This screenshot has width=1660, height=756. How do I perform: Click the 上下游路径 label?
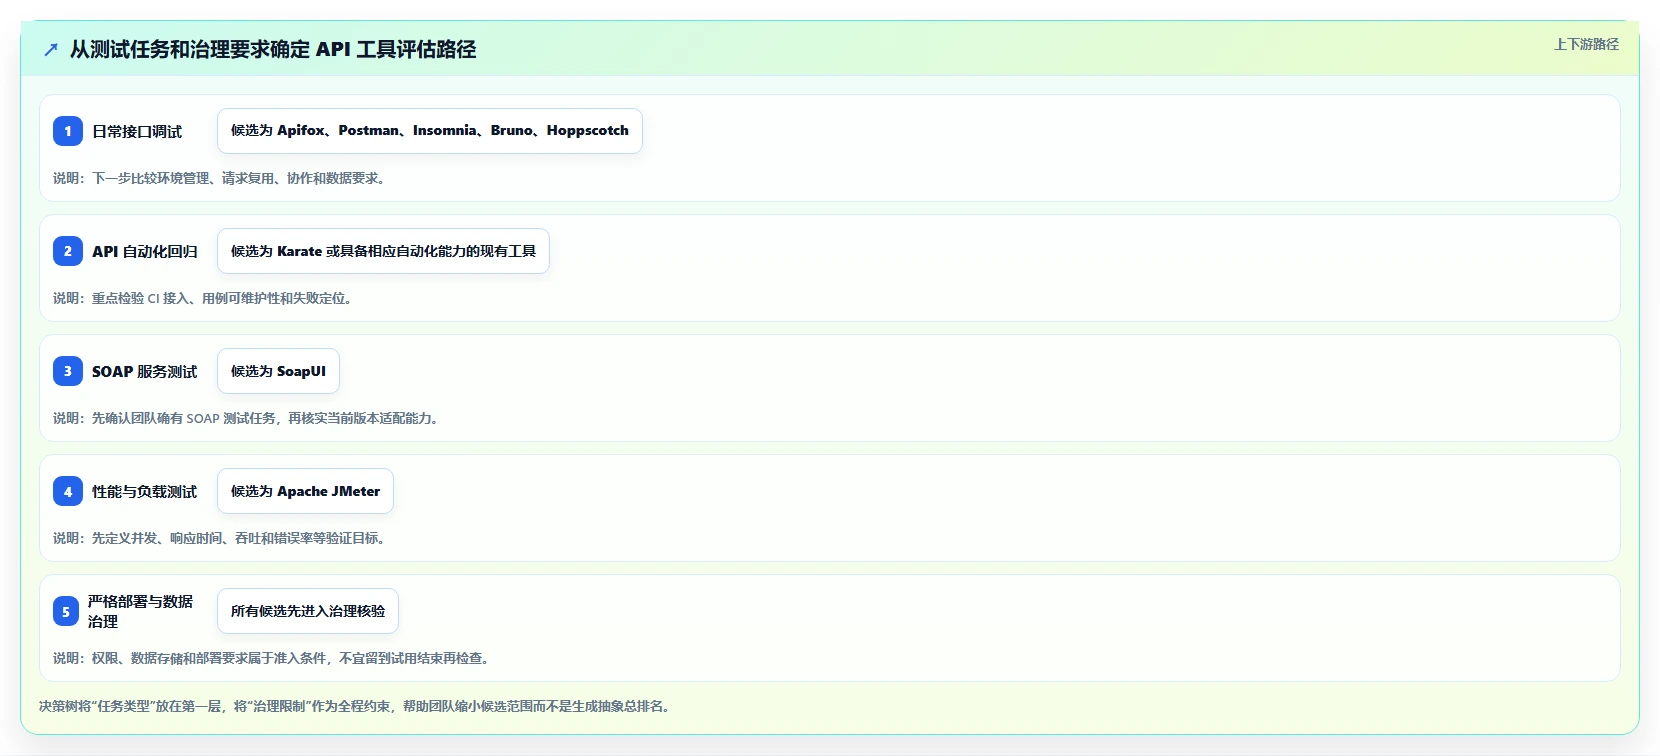[1586, 44]
